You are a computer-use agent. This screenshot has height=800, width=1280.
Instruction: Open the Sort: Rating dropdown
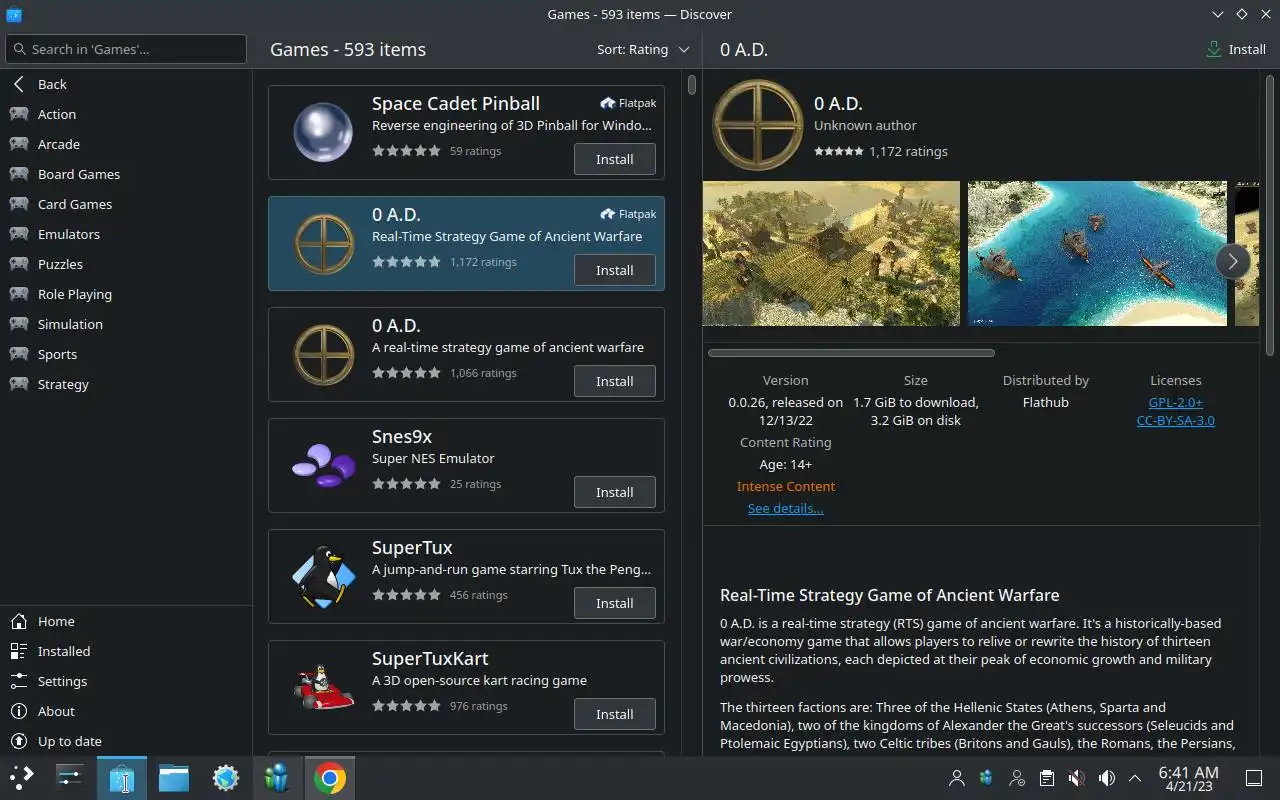(x=643, y=49)
